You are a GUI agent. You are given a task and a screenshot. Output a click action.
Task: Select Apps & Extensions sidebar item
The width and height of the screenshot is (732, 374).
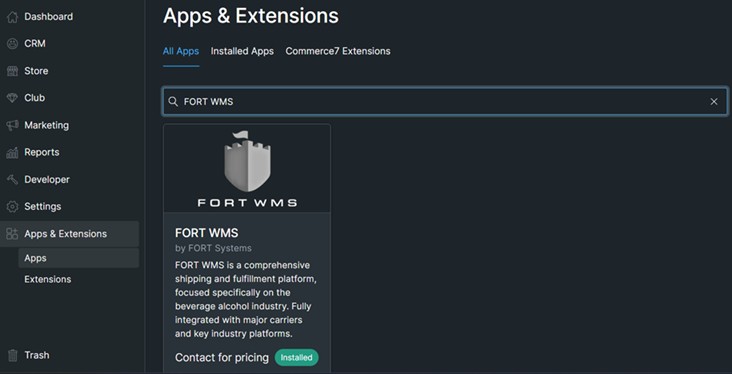point(70,234)
